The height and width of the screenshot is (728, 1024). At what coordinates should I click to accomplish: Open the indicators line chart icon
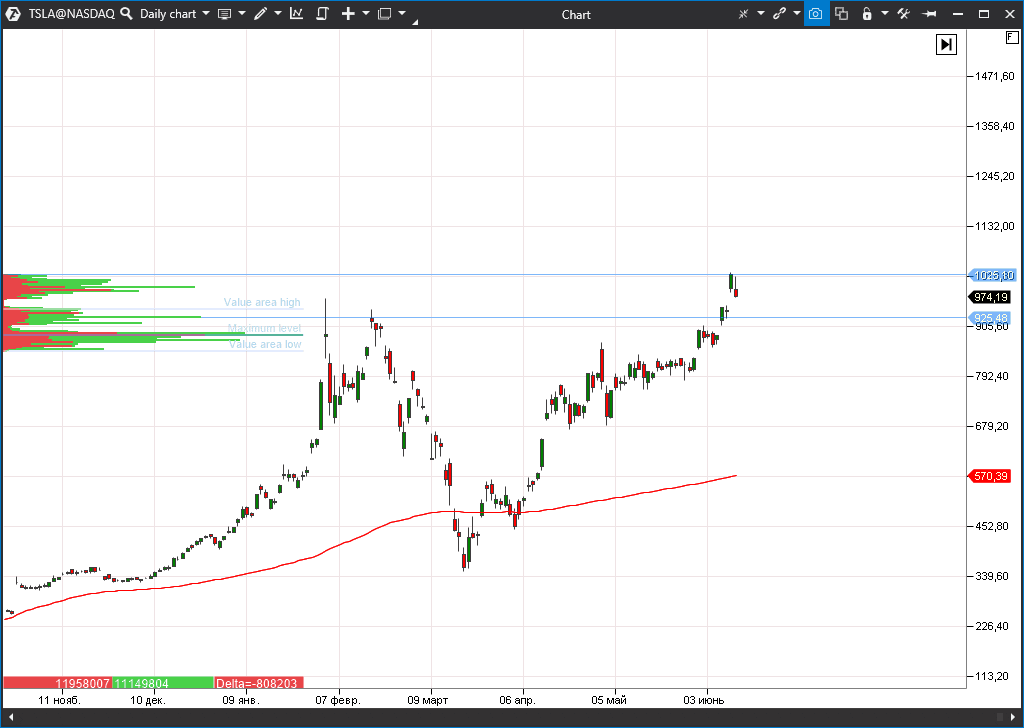[297, 14]
